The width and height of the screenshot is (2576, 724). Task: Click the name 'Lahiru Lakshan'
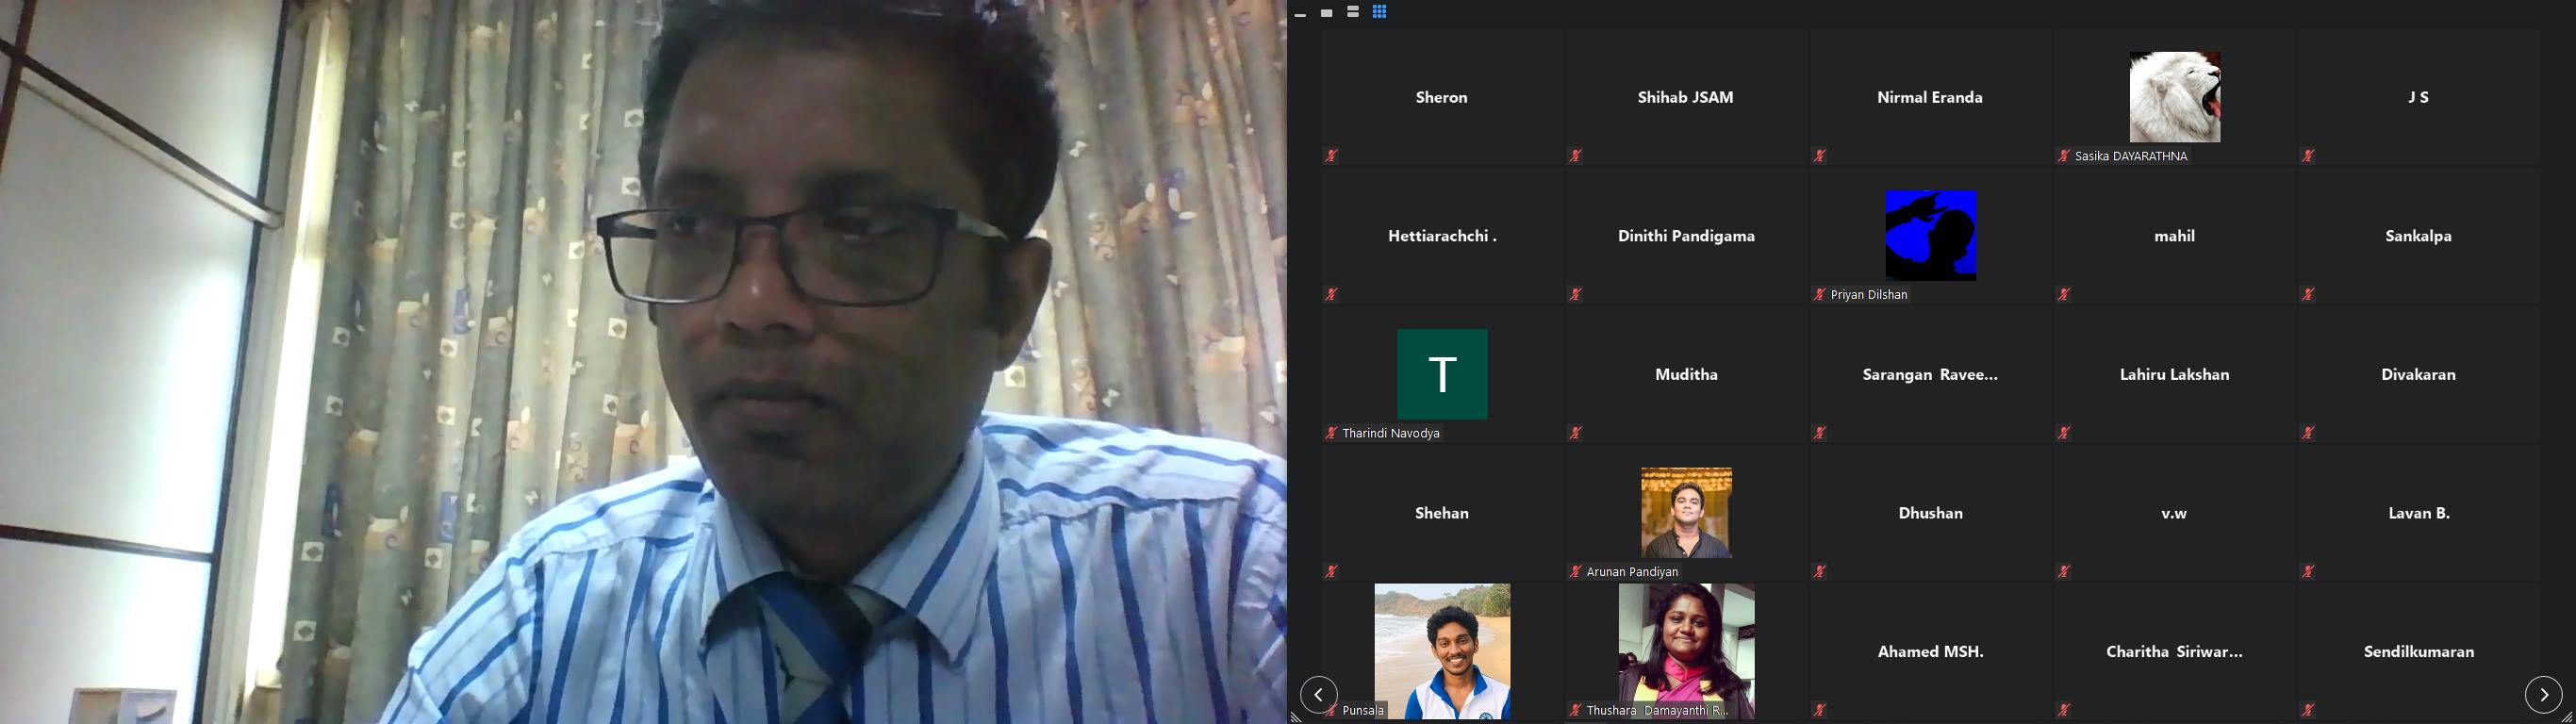tap(2174, 374)
